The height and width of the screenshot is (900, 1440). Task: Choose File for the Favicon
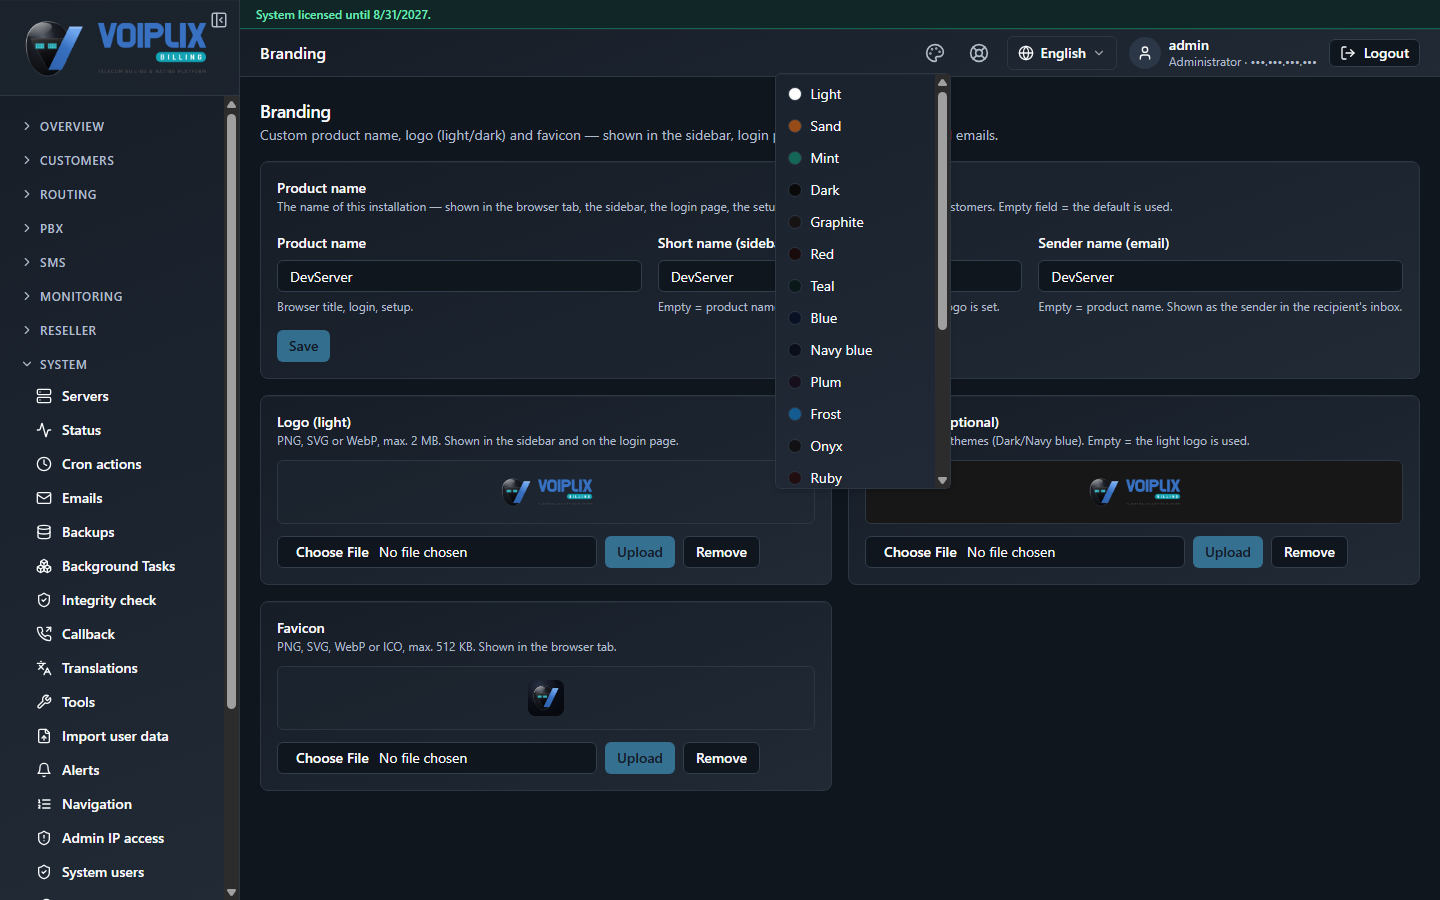click(332, 758)
